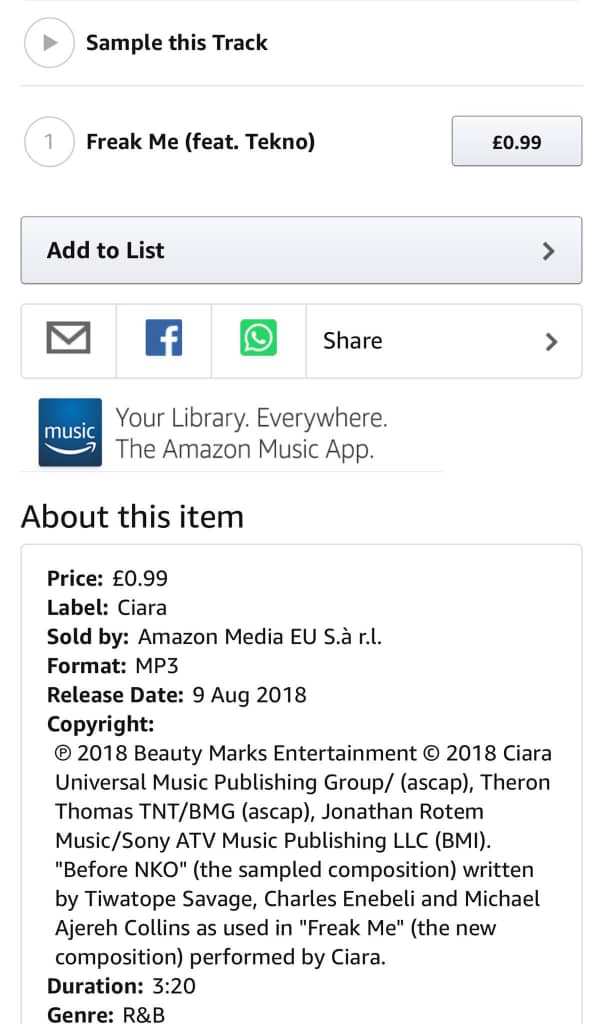Share through the WhatsApp icon

click(258, 338)
